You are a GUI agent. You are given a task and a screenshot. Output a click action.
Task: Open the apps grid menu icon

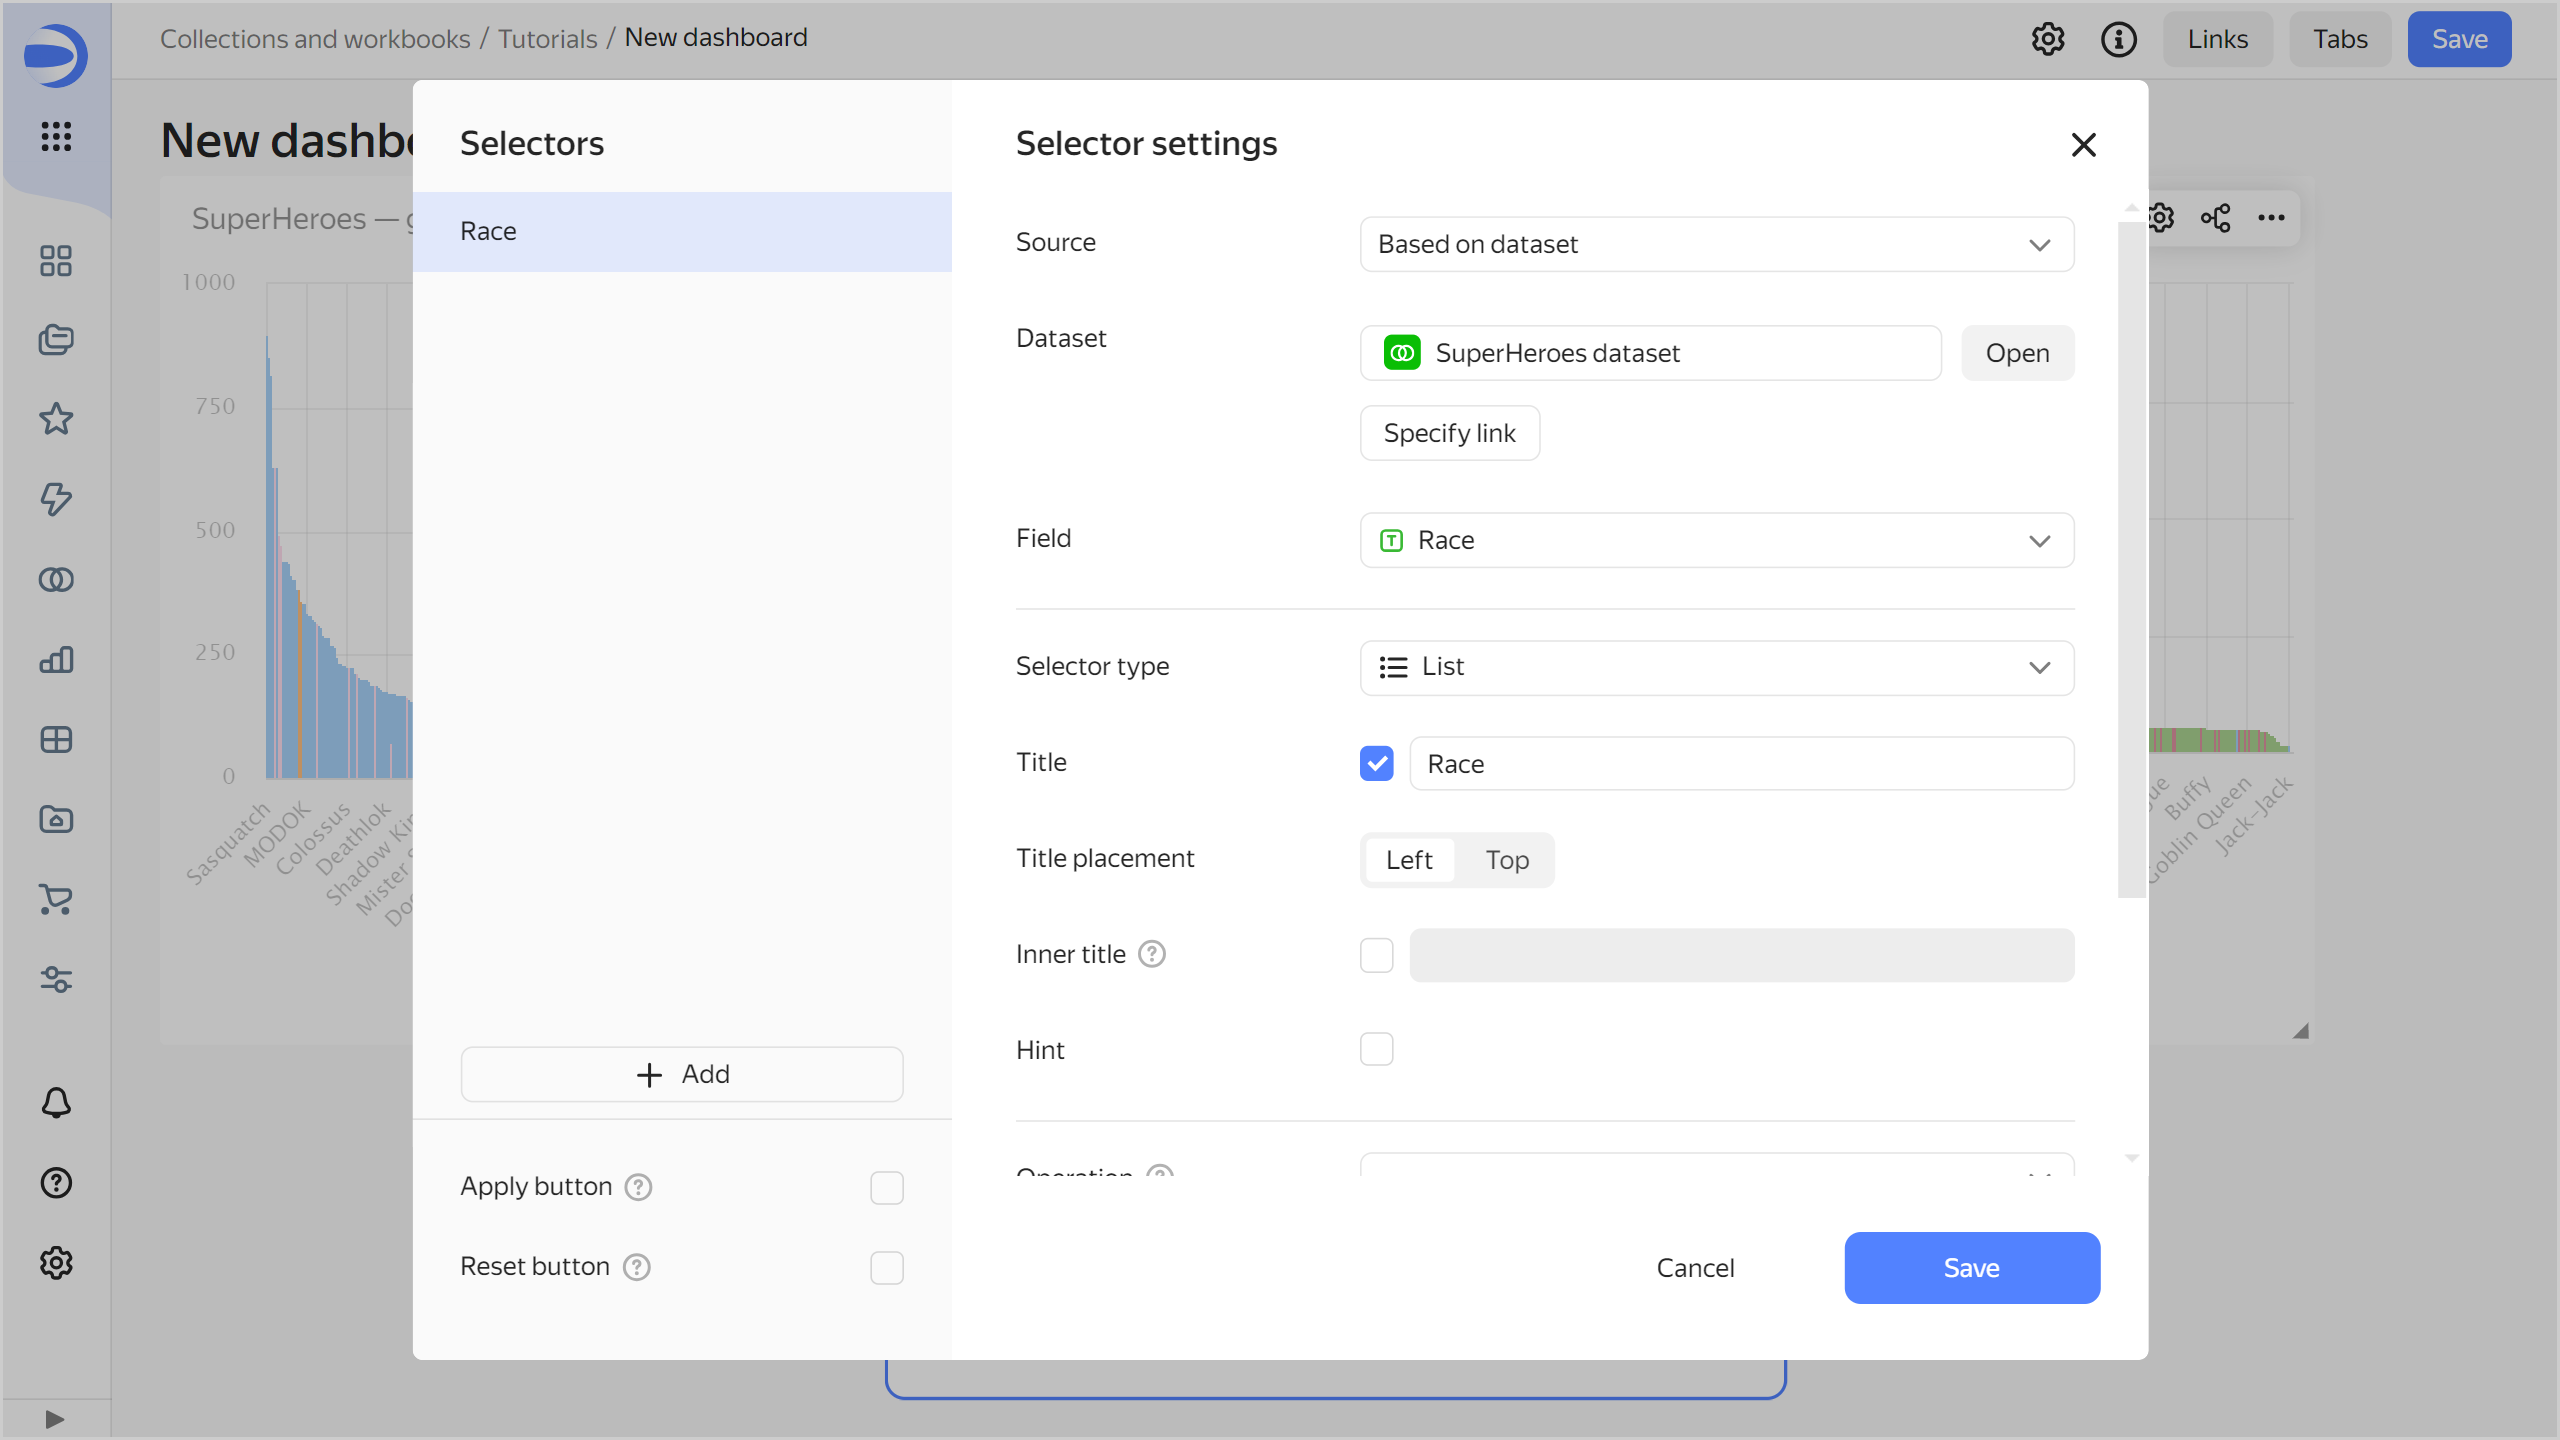56,136
